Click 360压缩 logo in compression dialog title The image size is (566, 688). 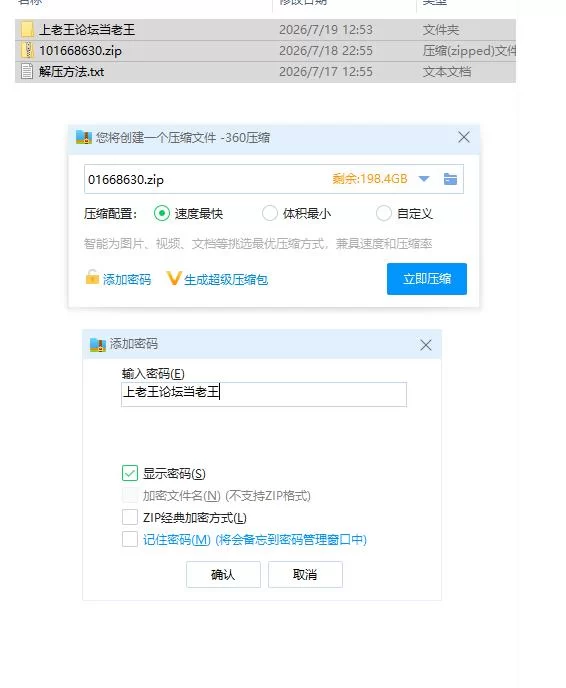pos(83,137)
